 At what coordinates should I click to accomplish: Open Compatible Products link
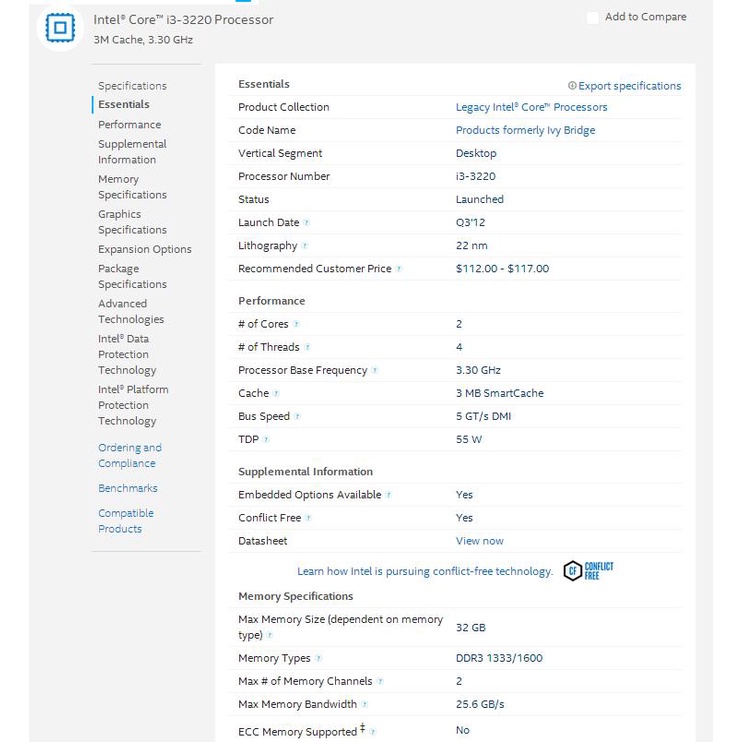point(125,521)
